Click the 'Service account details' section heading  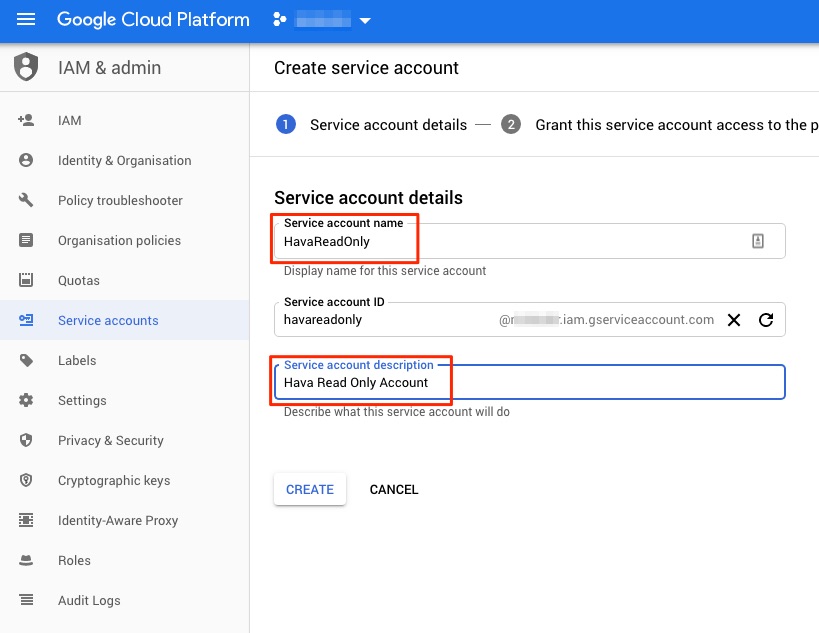(368, 198)
